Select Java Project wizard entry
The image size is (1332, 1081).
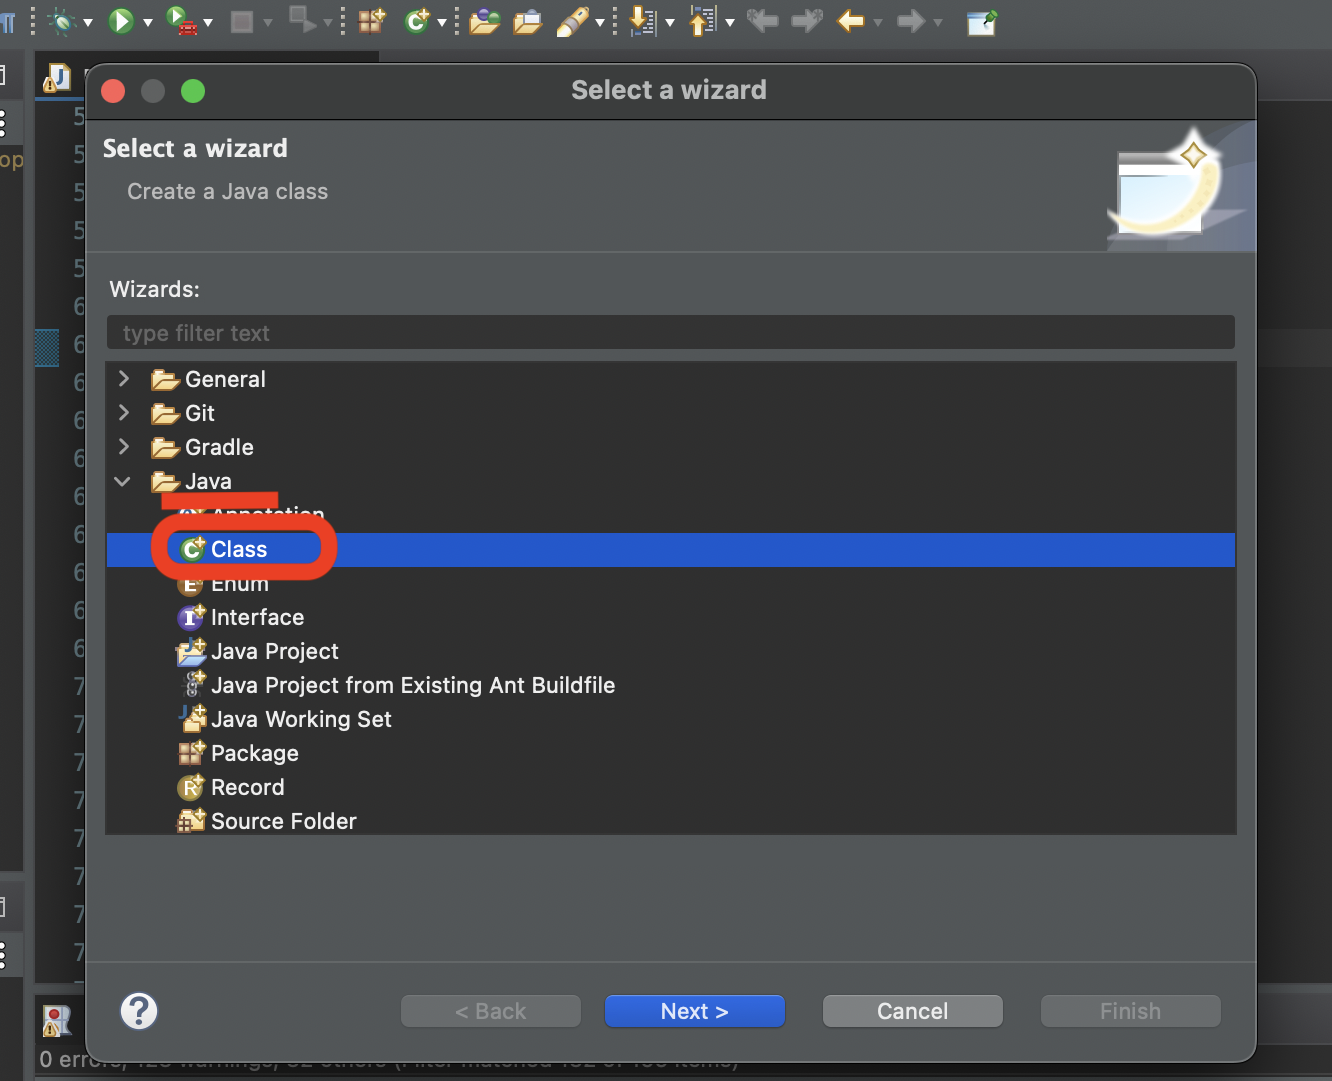point(274,651)
